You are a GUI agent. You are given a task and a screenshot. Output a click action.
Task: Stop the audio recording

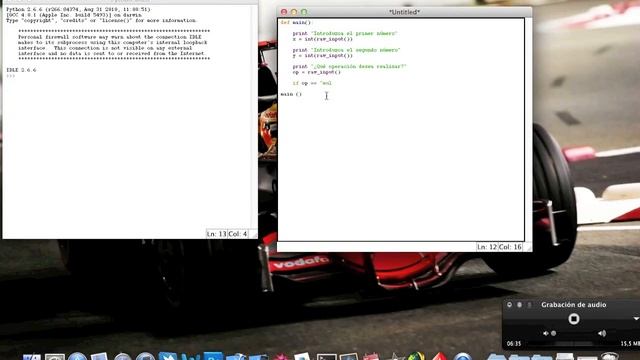click(573, 319)
